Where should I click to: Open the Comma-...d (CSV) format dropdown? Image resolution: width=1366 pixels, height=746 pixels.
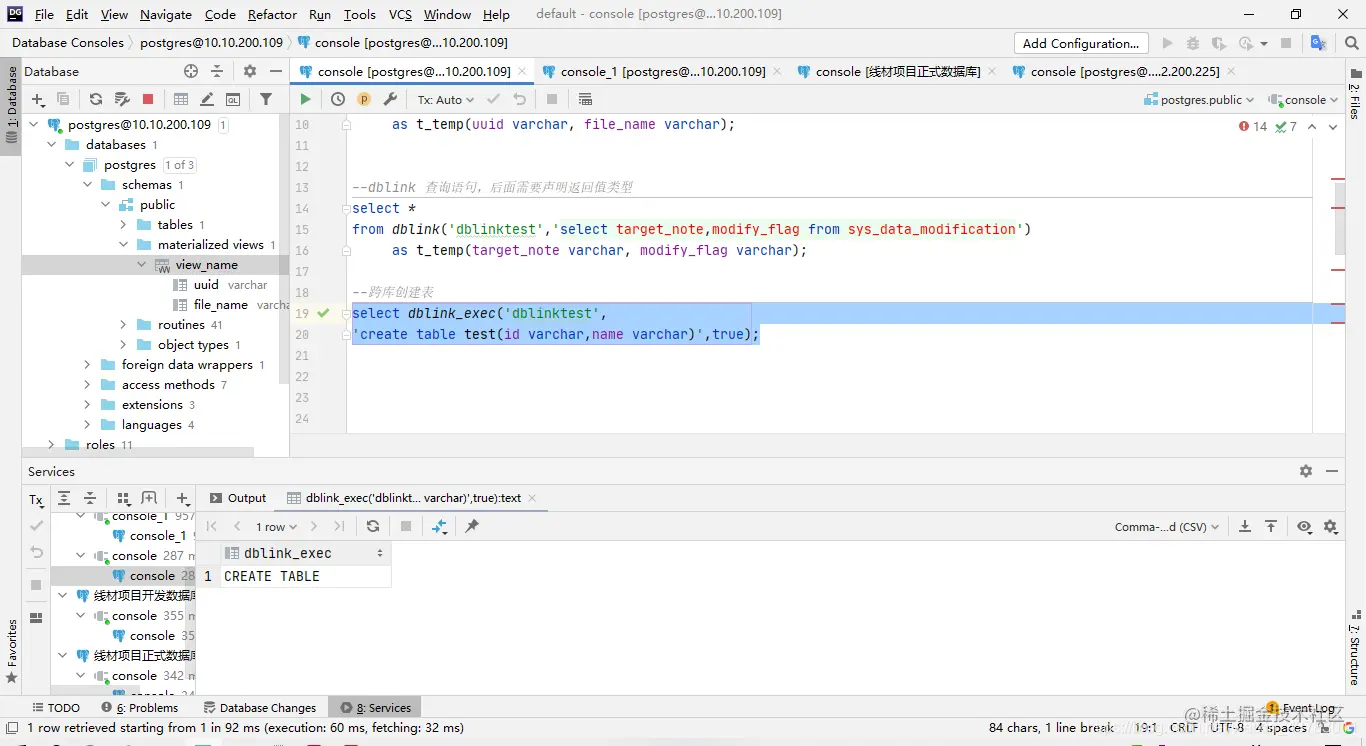(x=1167, y=526)
